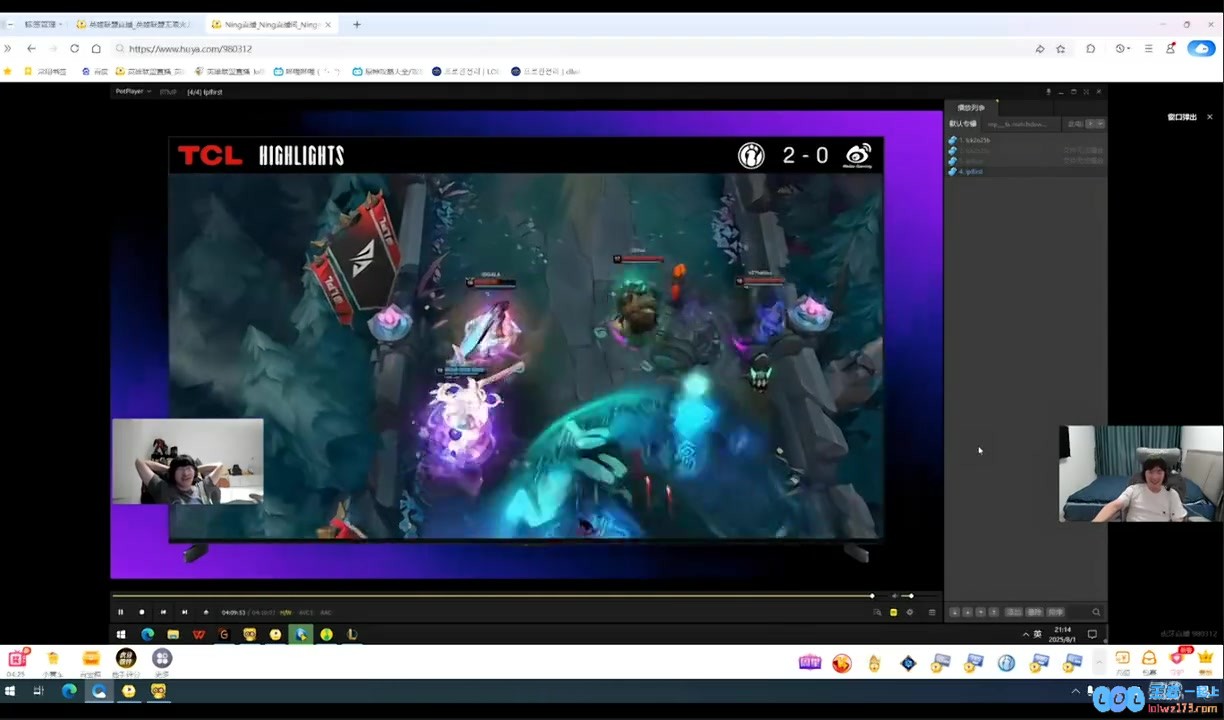1224x720 pixels.
Task: Open Edge on the bottom taskbar
Action: coord(69,691)
